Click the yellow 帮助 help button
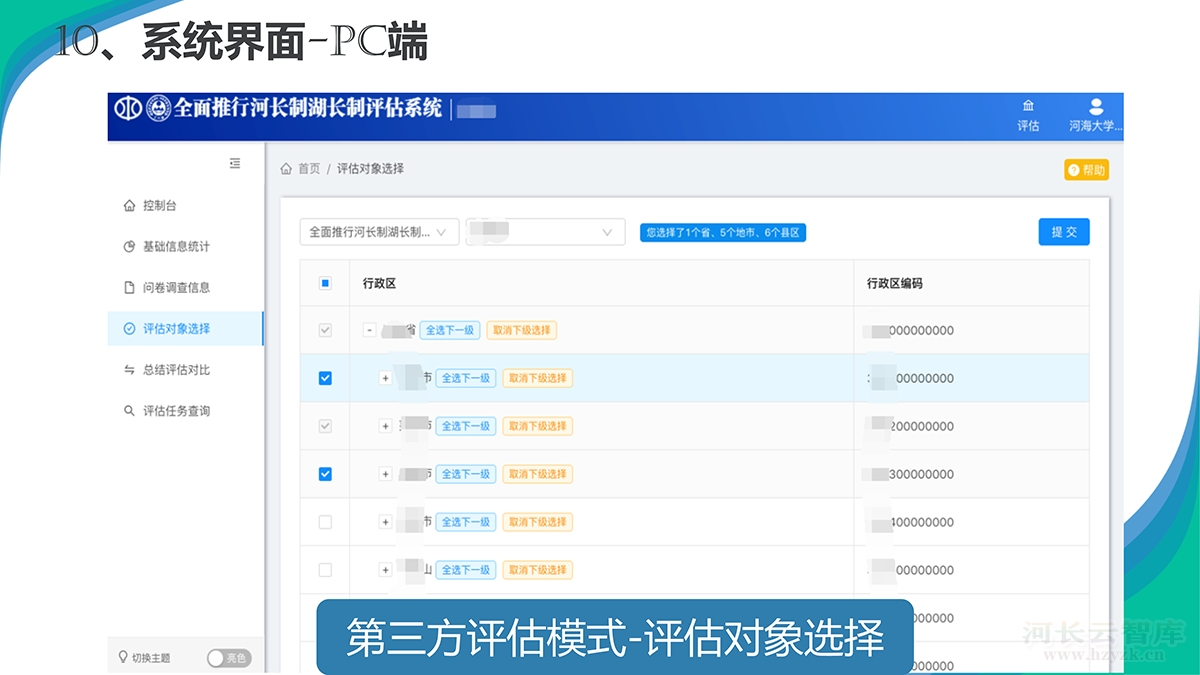The height and width of the screenshot is (675, 1200). click(1086, 170)
